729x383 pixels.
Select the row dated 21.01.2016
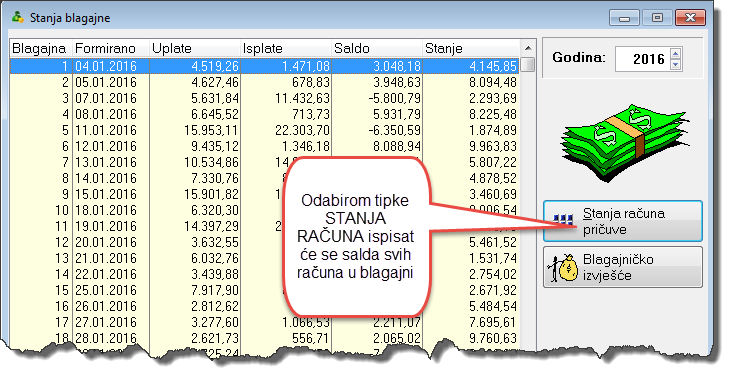[265, 258]
